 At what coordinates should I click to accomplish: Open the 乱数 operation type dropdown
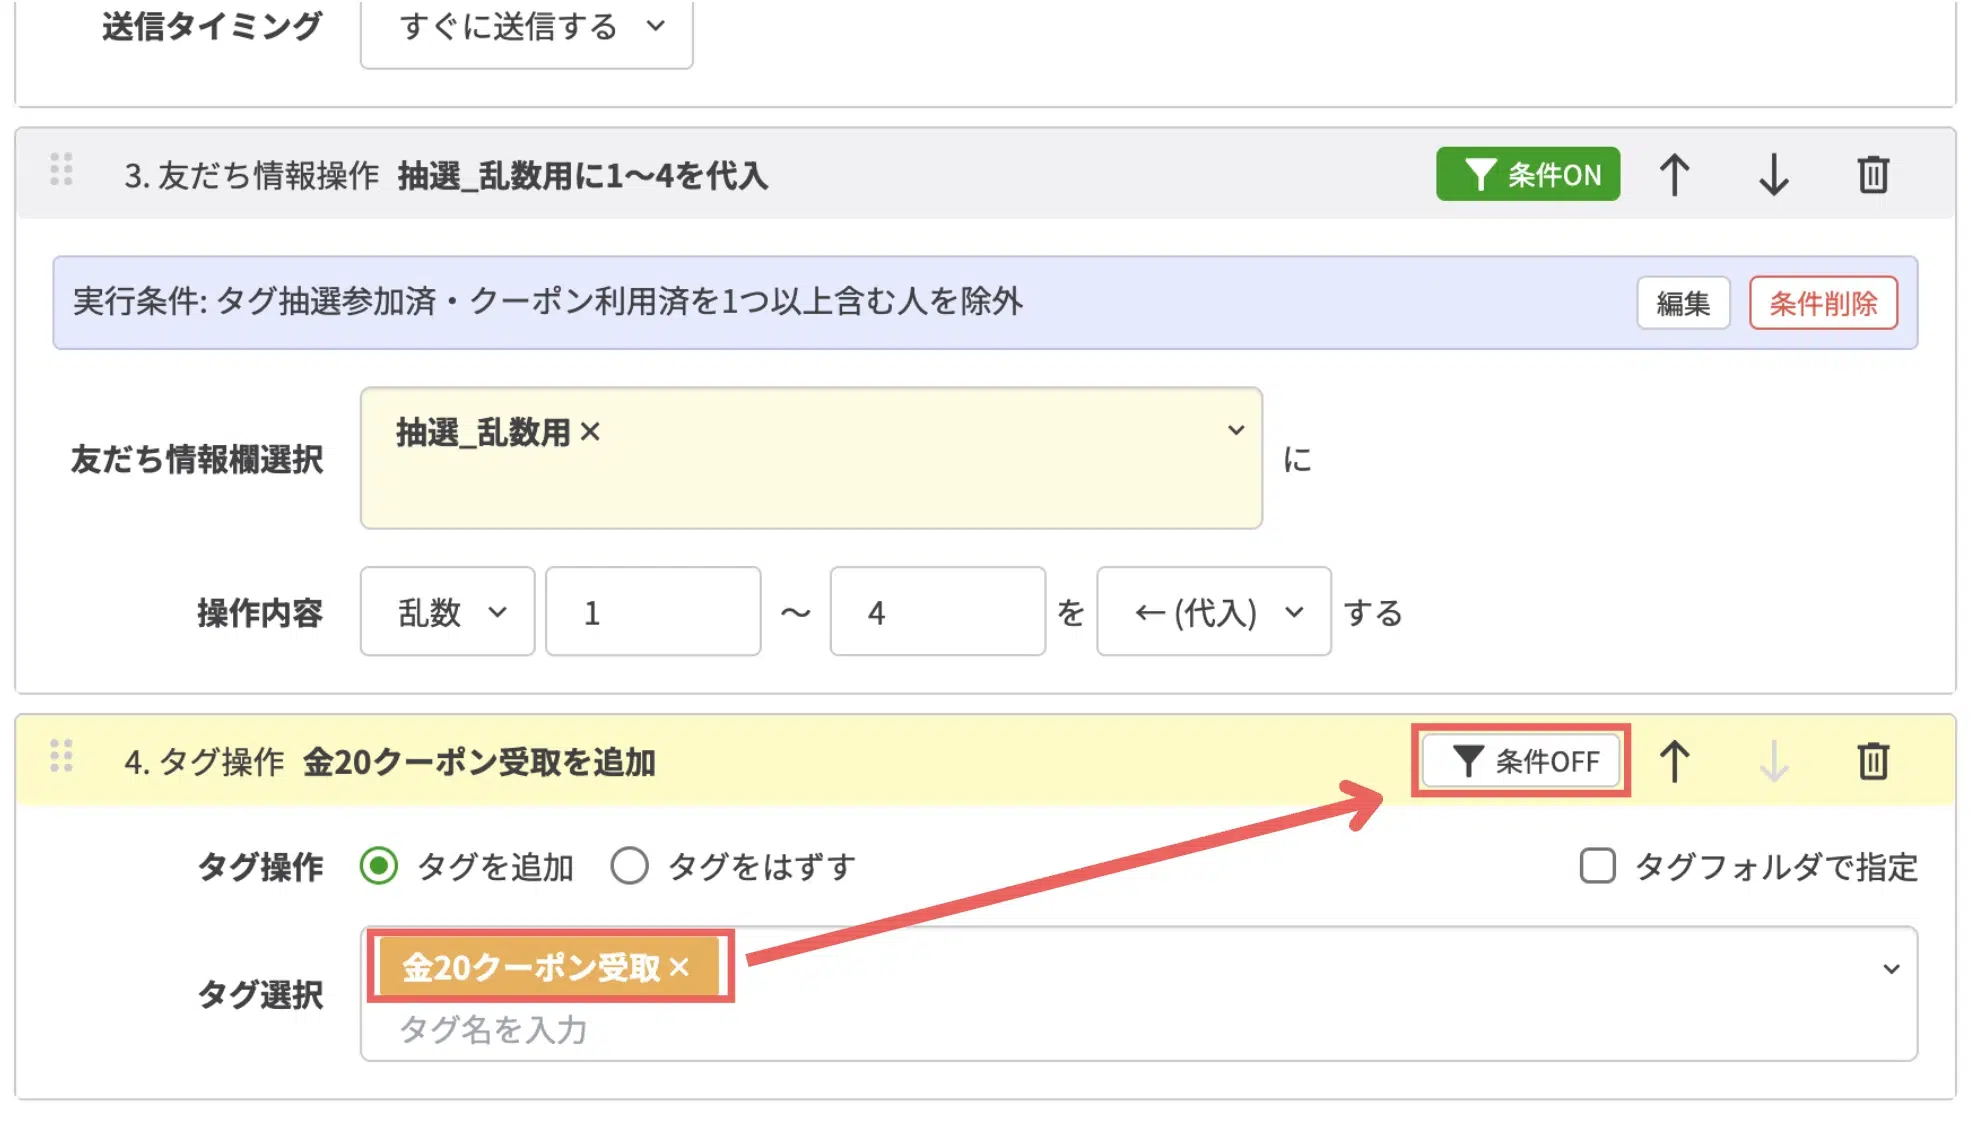pos(447,612)
